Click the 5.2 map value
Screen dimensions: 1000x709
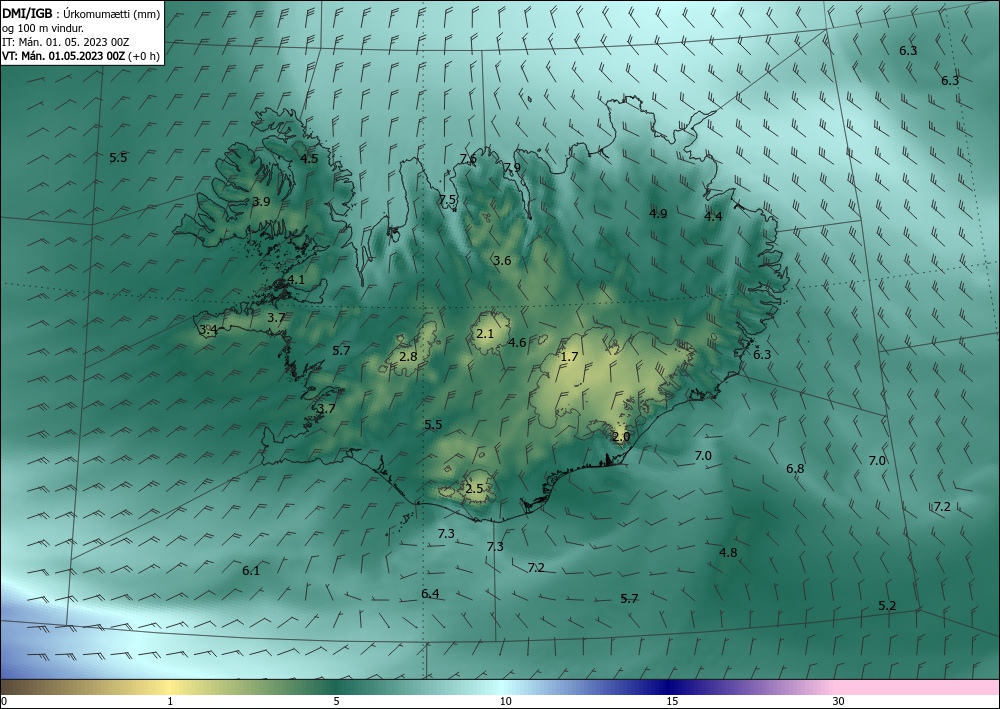[888, 605]
